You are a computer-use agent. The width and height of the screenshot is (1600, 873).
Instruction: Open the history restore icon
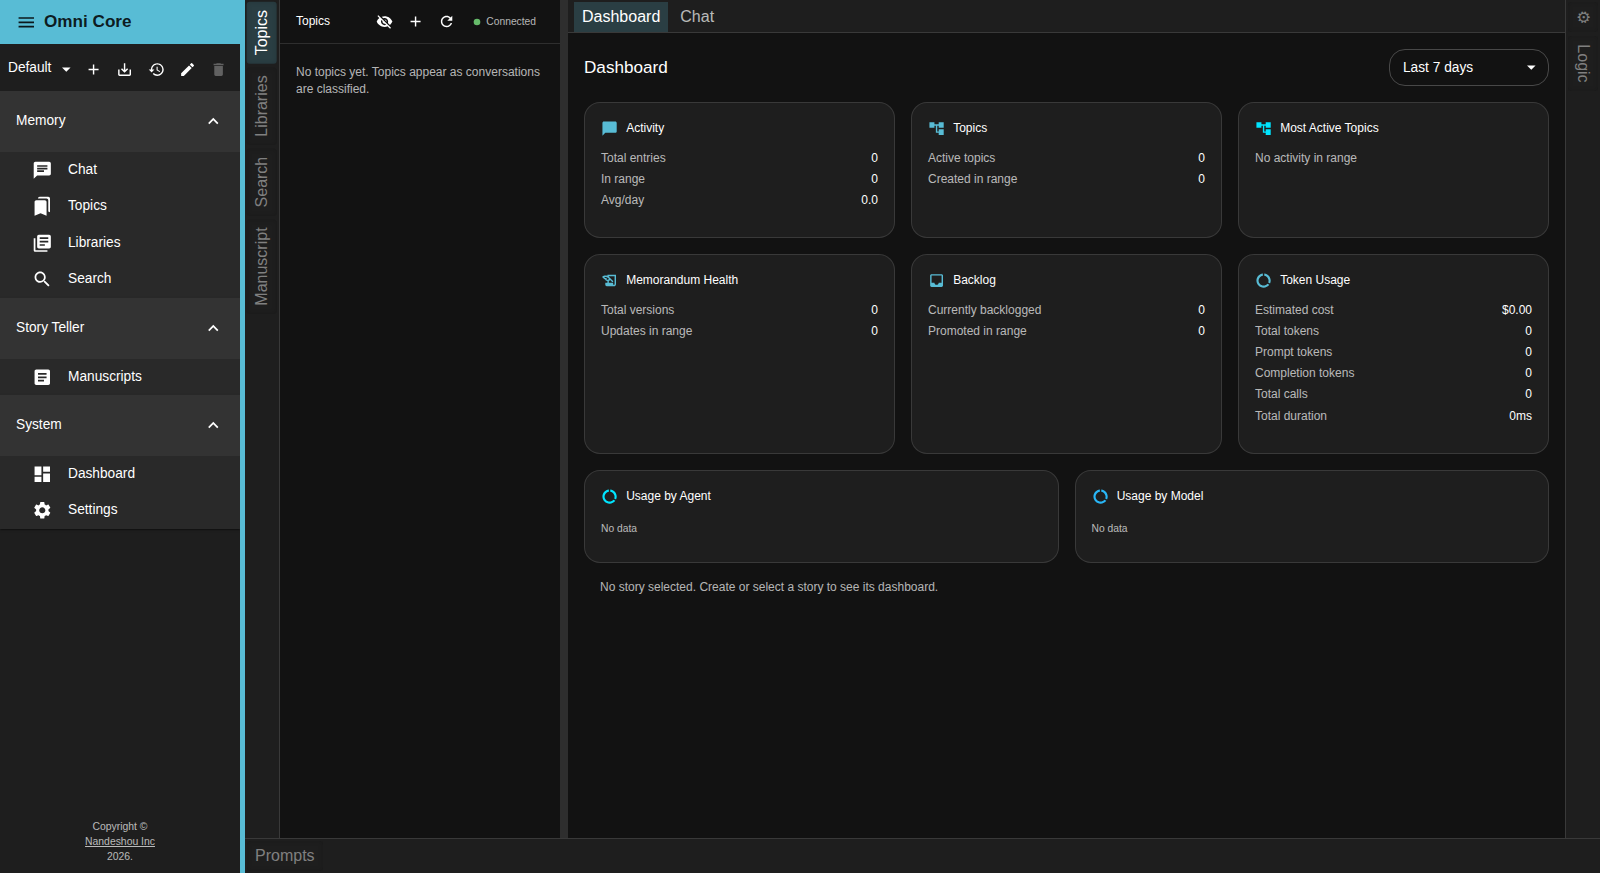[x=157, y=69]
